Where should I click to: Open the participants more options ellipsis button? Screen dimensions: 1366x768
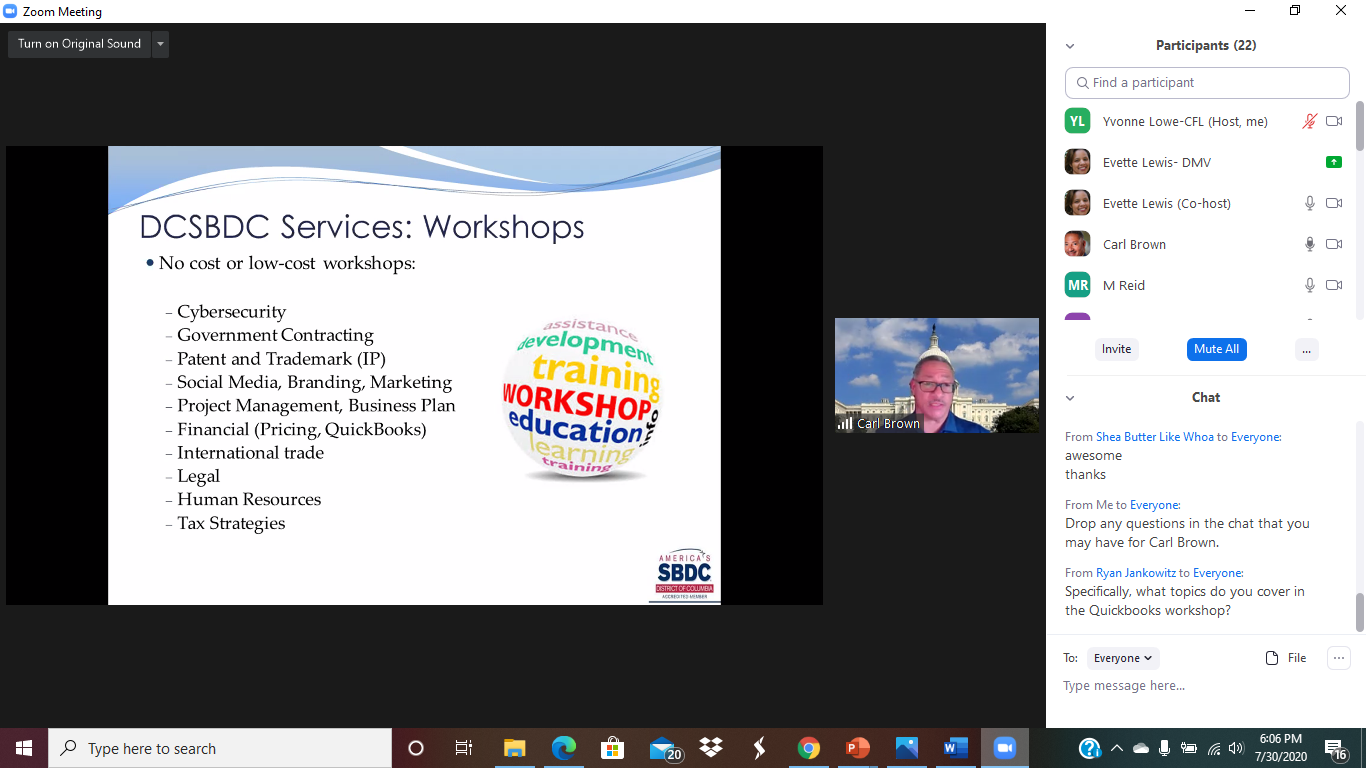tap(1306, 349)
